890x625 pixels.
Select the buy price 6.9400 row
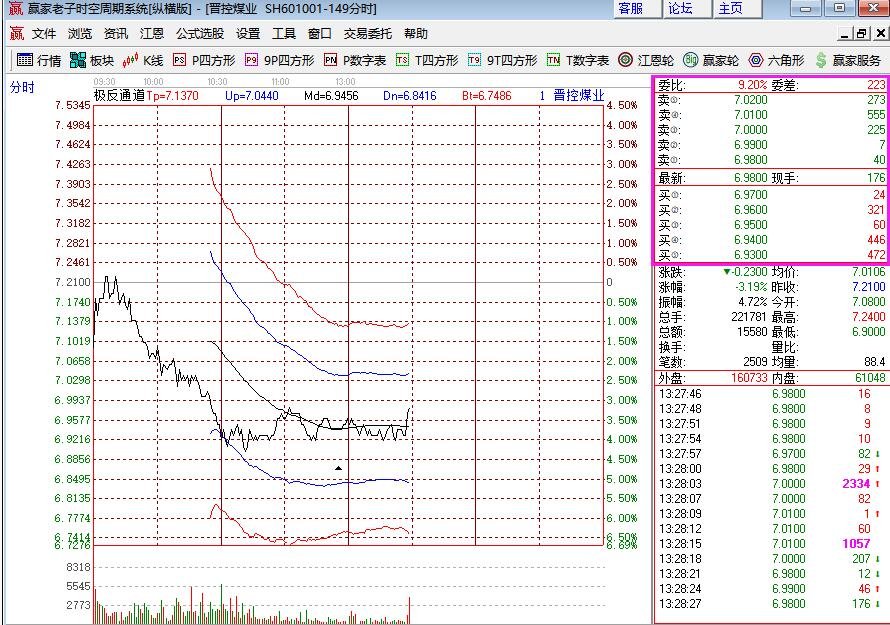pyautogui.click(x=771, y=240)
